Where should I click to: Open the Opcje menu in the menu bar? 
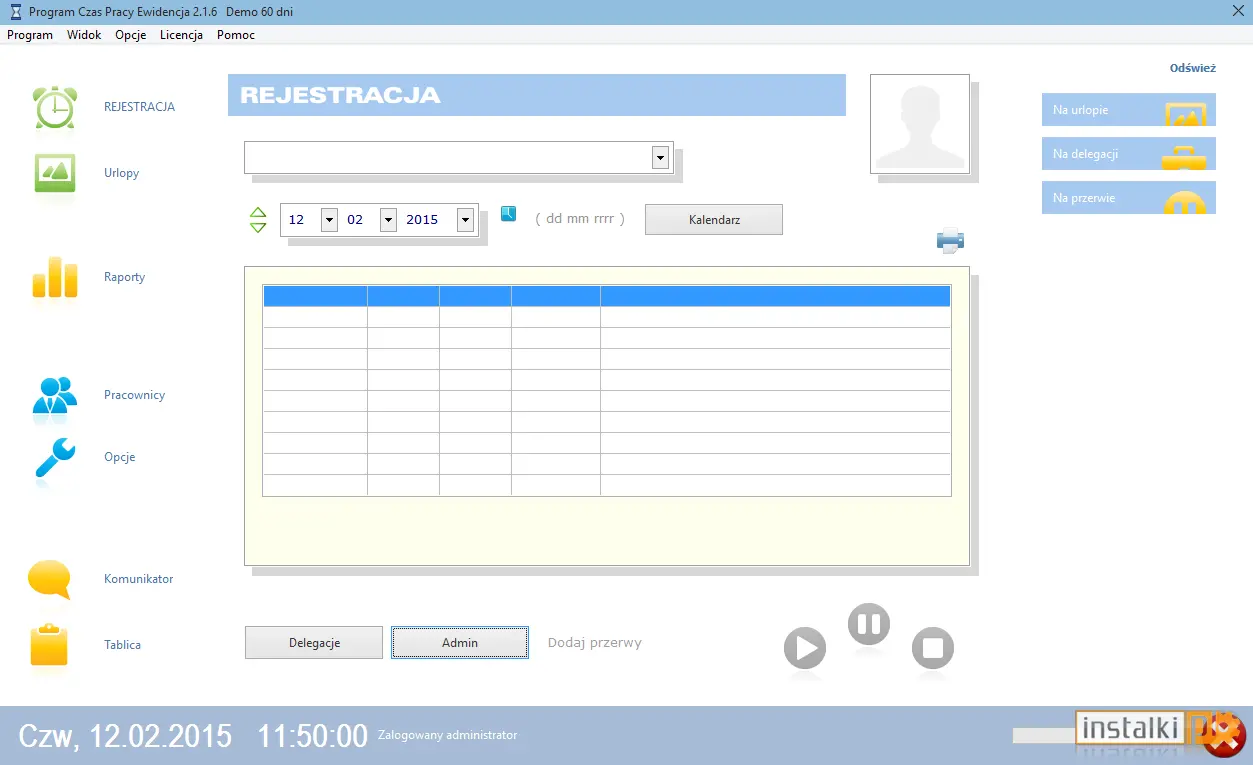pos(131,35)
